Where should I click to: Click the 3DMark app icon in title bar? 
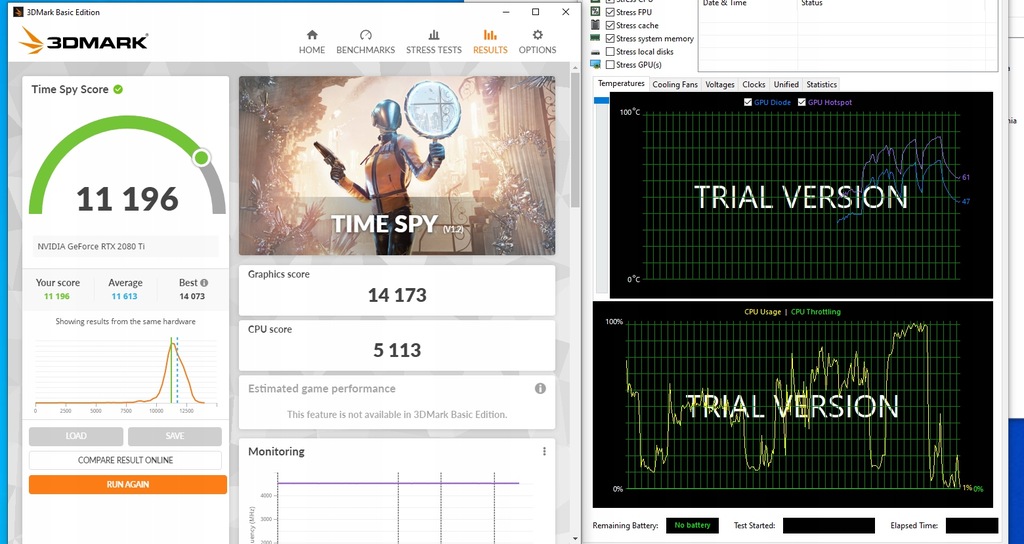tap(18, 12)
